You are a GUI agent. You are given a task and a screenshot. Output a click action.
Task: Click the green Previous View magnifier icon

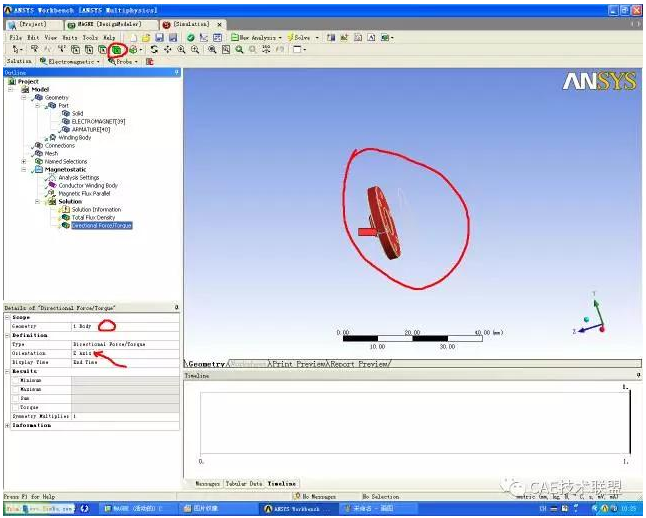tap(239, 49)
